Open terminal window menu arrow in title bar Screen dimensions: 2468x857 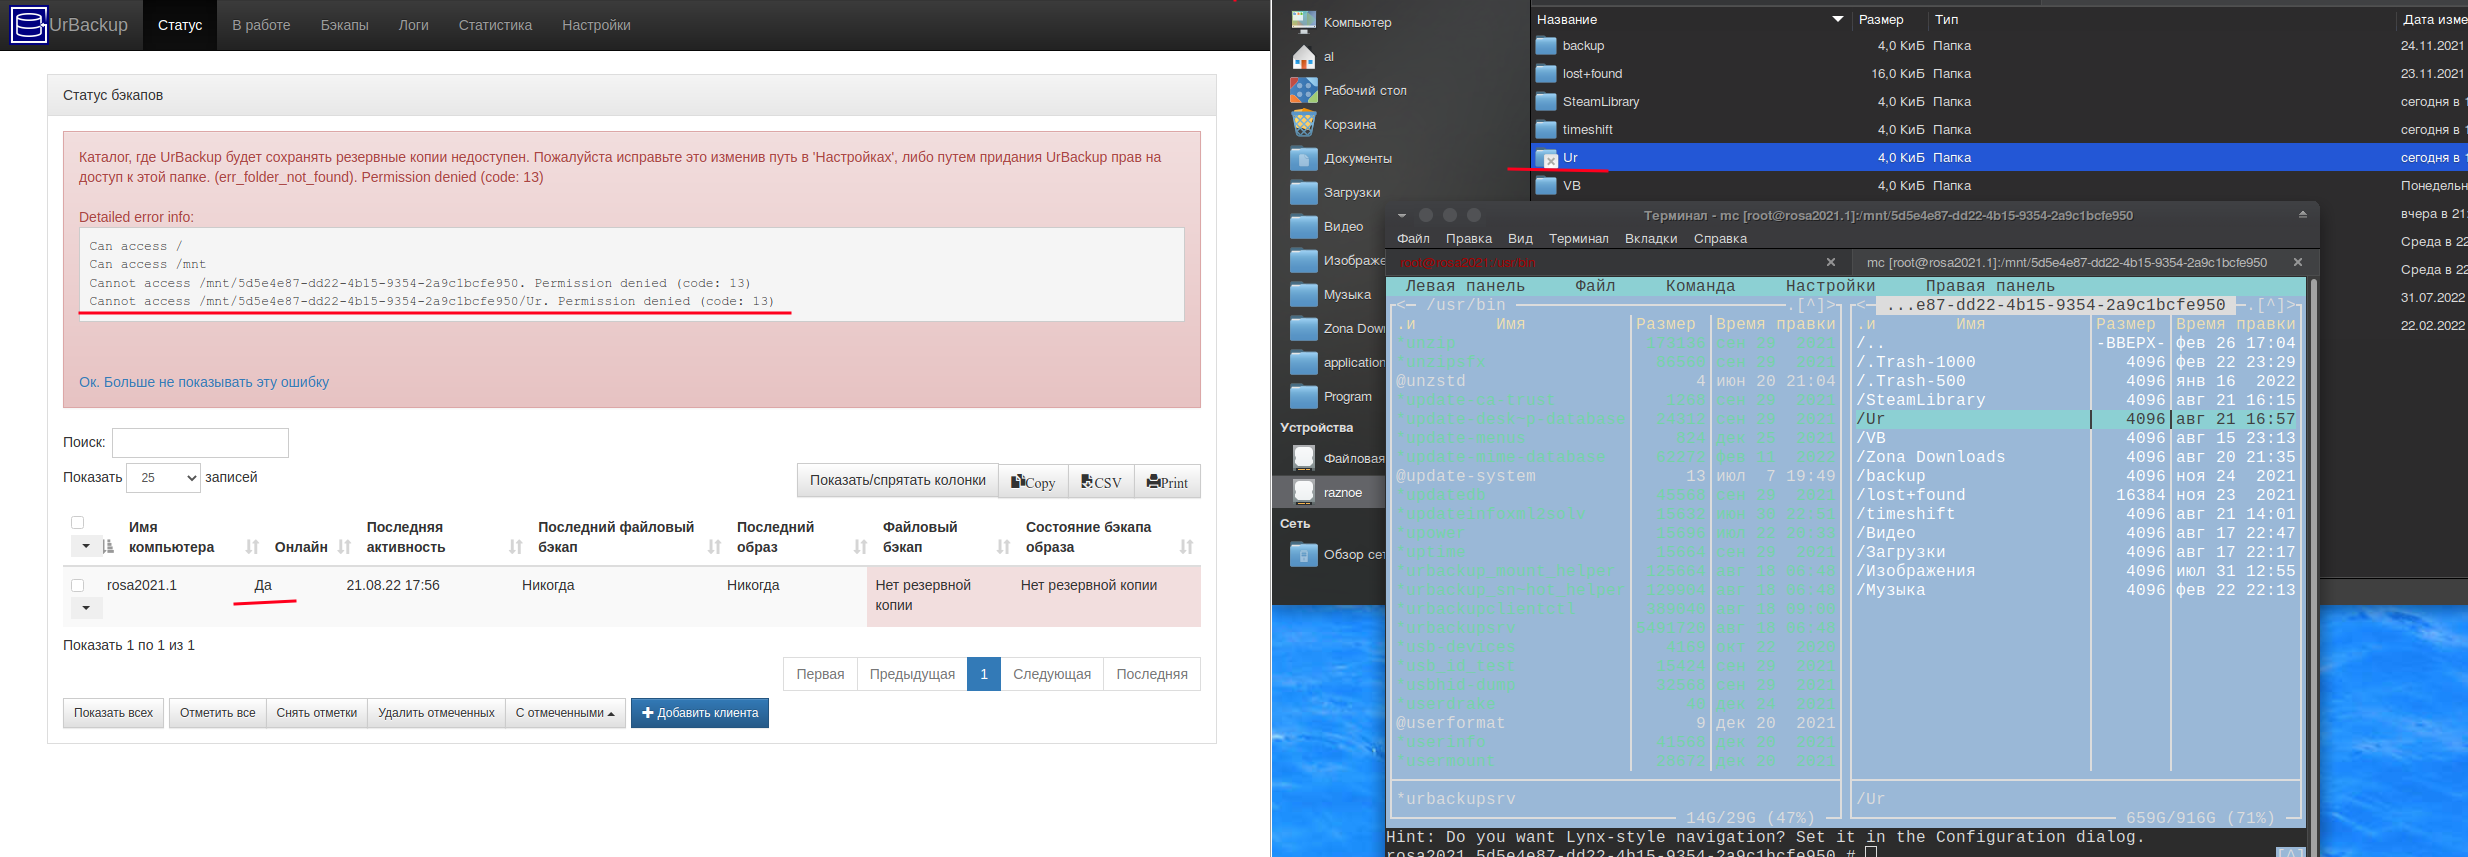[x=1402, y=215]
